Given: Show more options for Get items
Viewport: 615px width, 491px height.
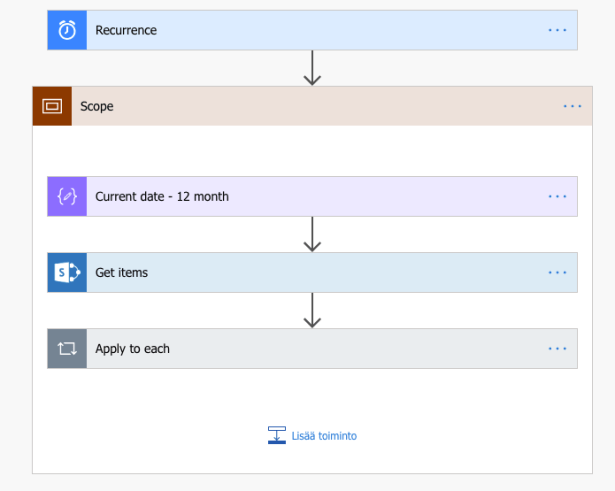Looking at the screenshot, I should coord(557,273).
